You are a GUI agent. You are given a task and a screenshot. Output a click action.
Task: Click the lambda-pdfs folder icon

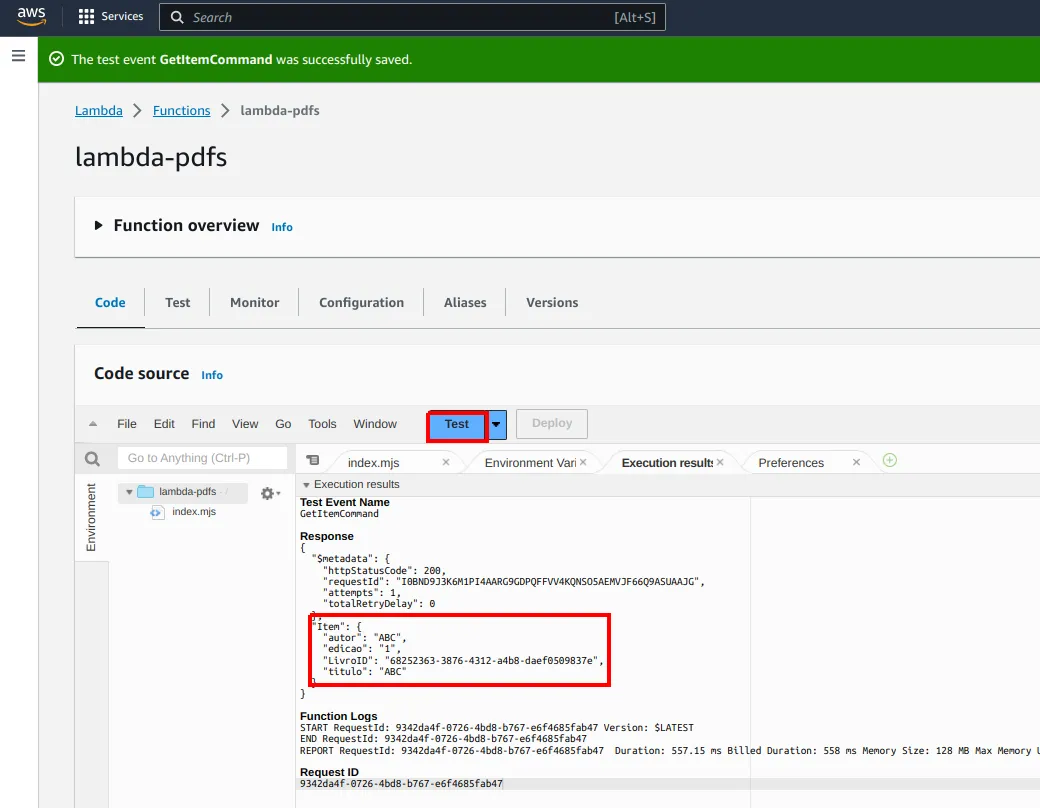point(145,492)
